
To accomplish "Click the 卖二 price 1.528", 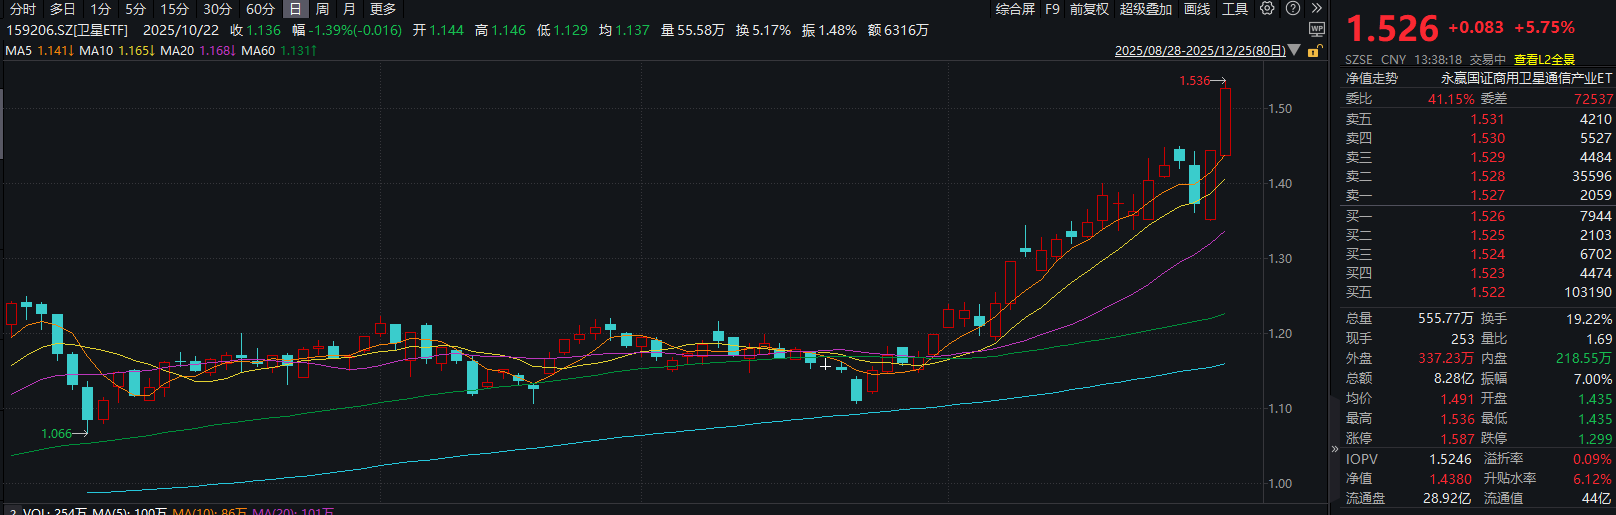I will click(x=1487, y=176).
